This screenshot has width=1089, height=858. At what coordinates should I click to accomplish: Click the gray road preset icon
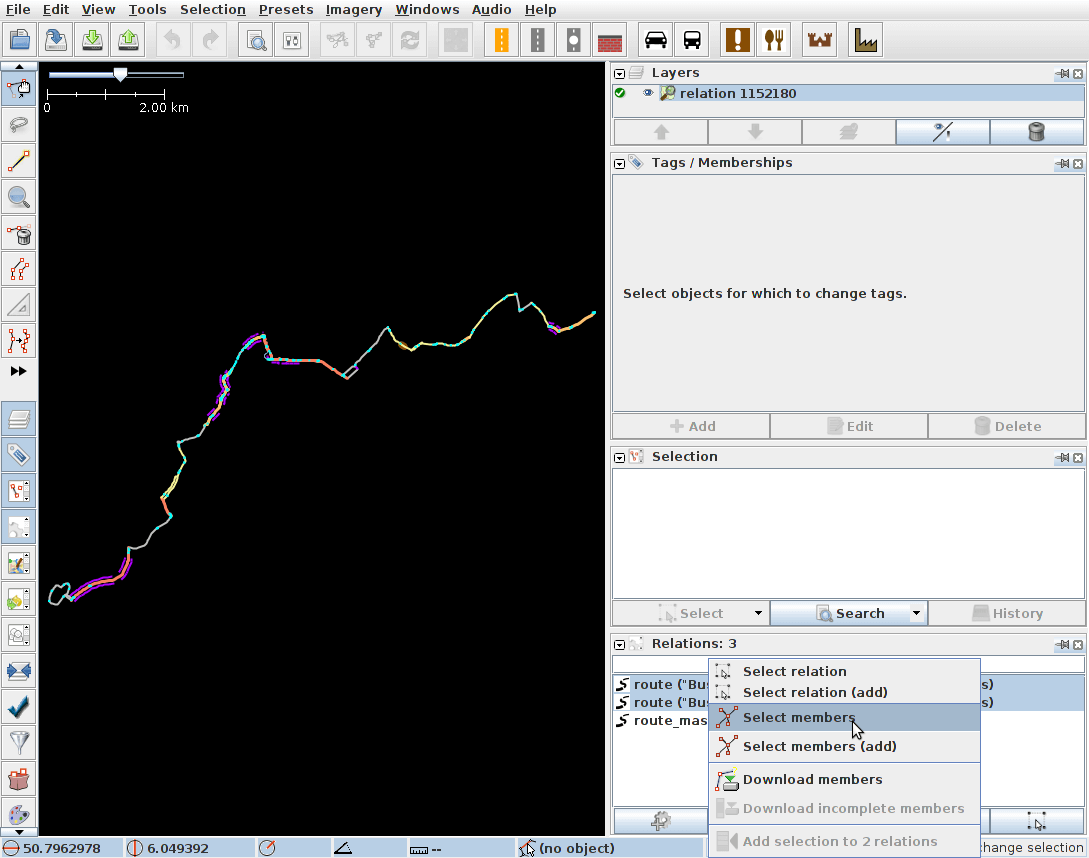pyautogui.click(x=538, y=40)
